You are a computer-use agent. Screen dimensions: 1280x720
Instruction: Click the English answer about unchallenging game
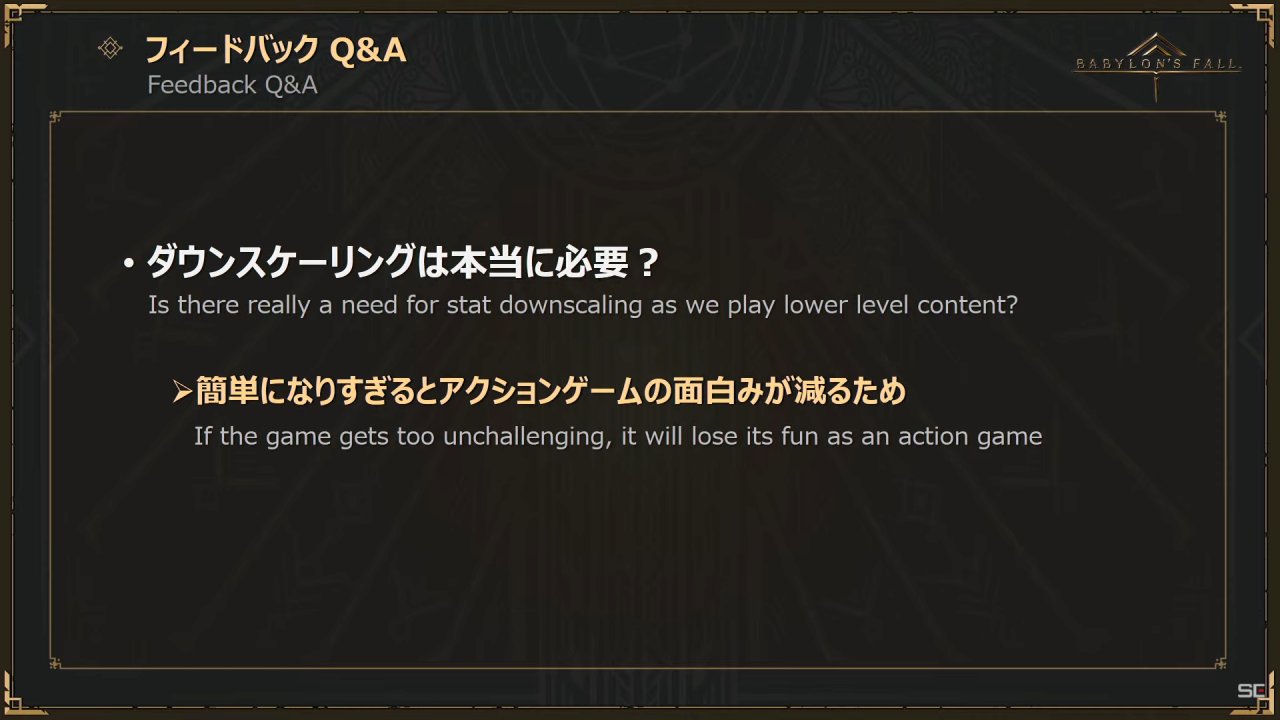618,437
